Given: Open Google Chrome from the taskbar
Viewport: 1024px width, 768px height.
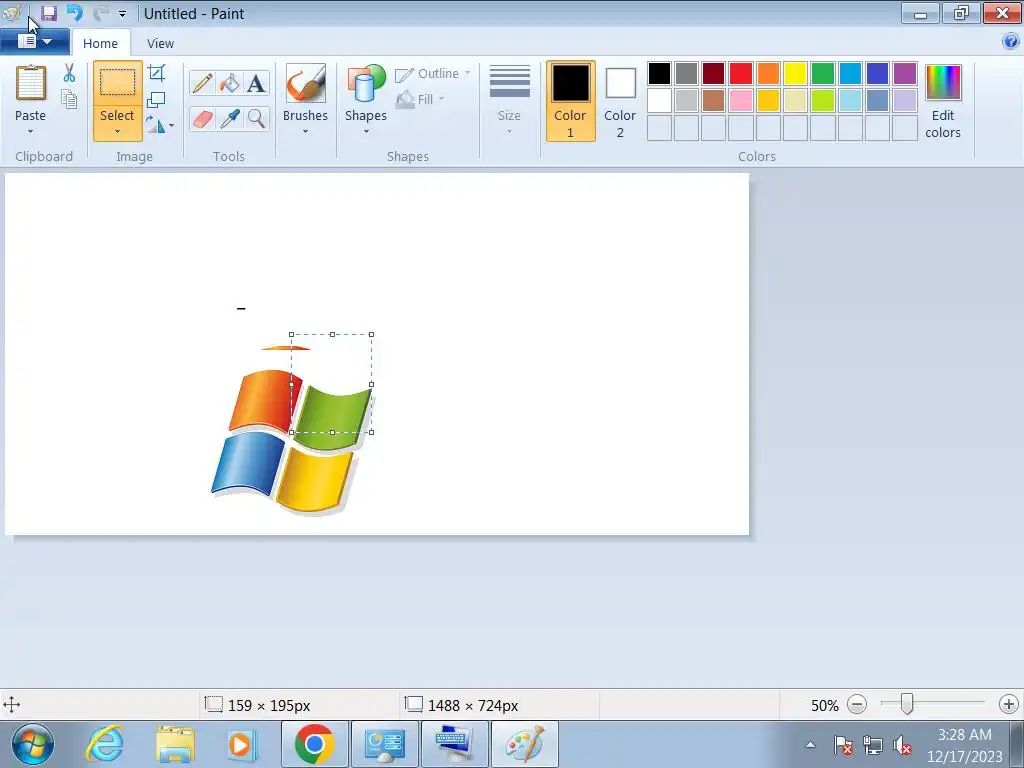Looking at the screenshot, I should click(x=315, y=744).
